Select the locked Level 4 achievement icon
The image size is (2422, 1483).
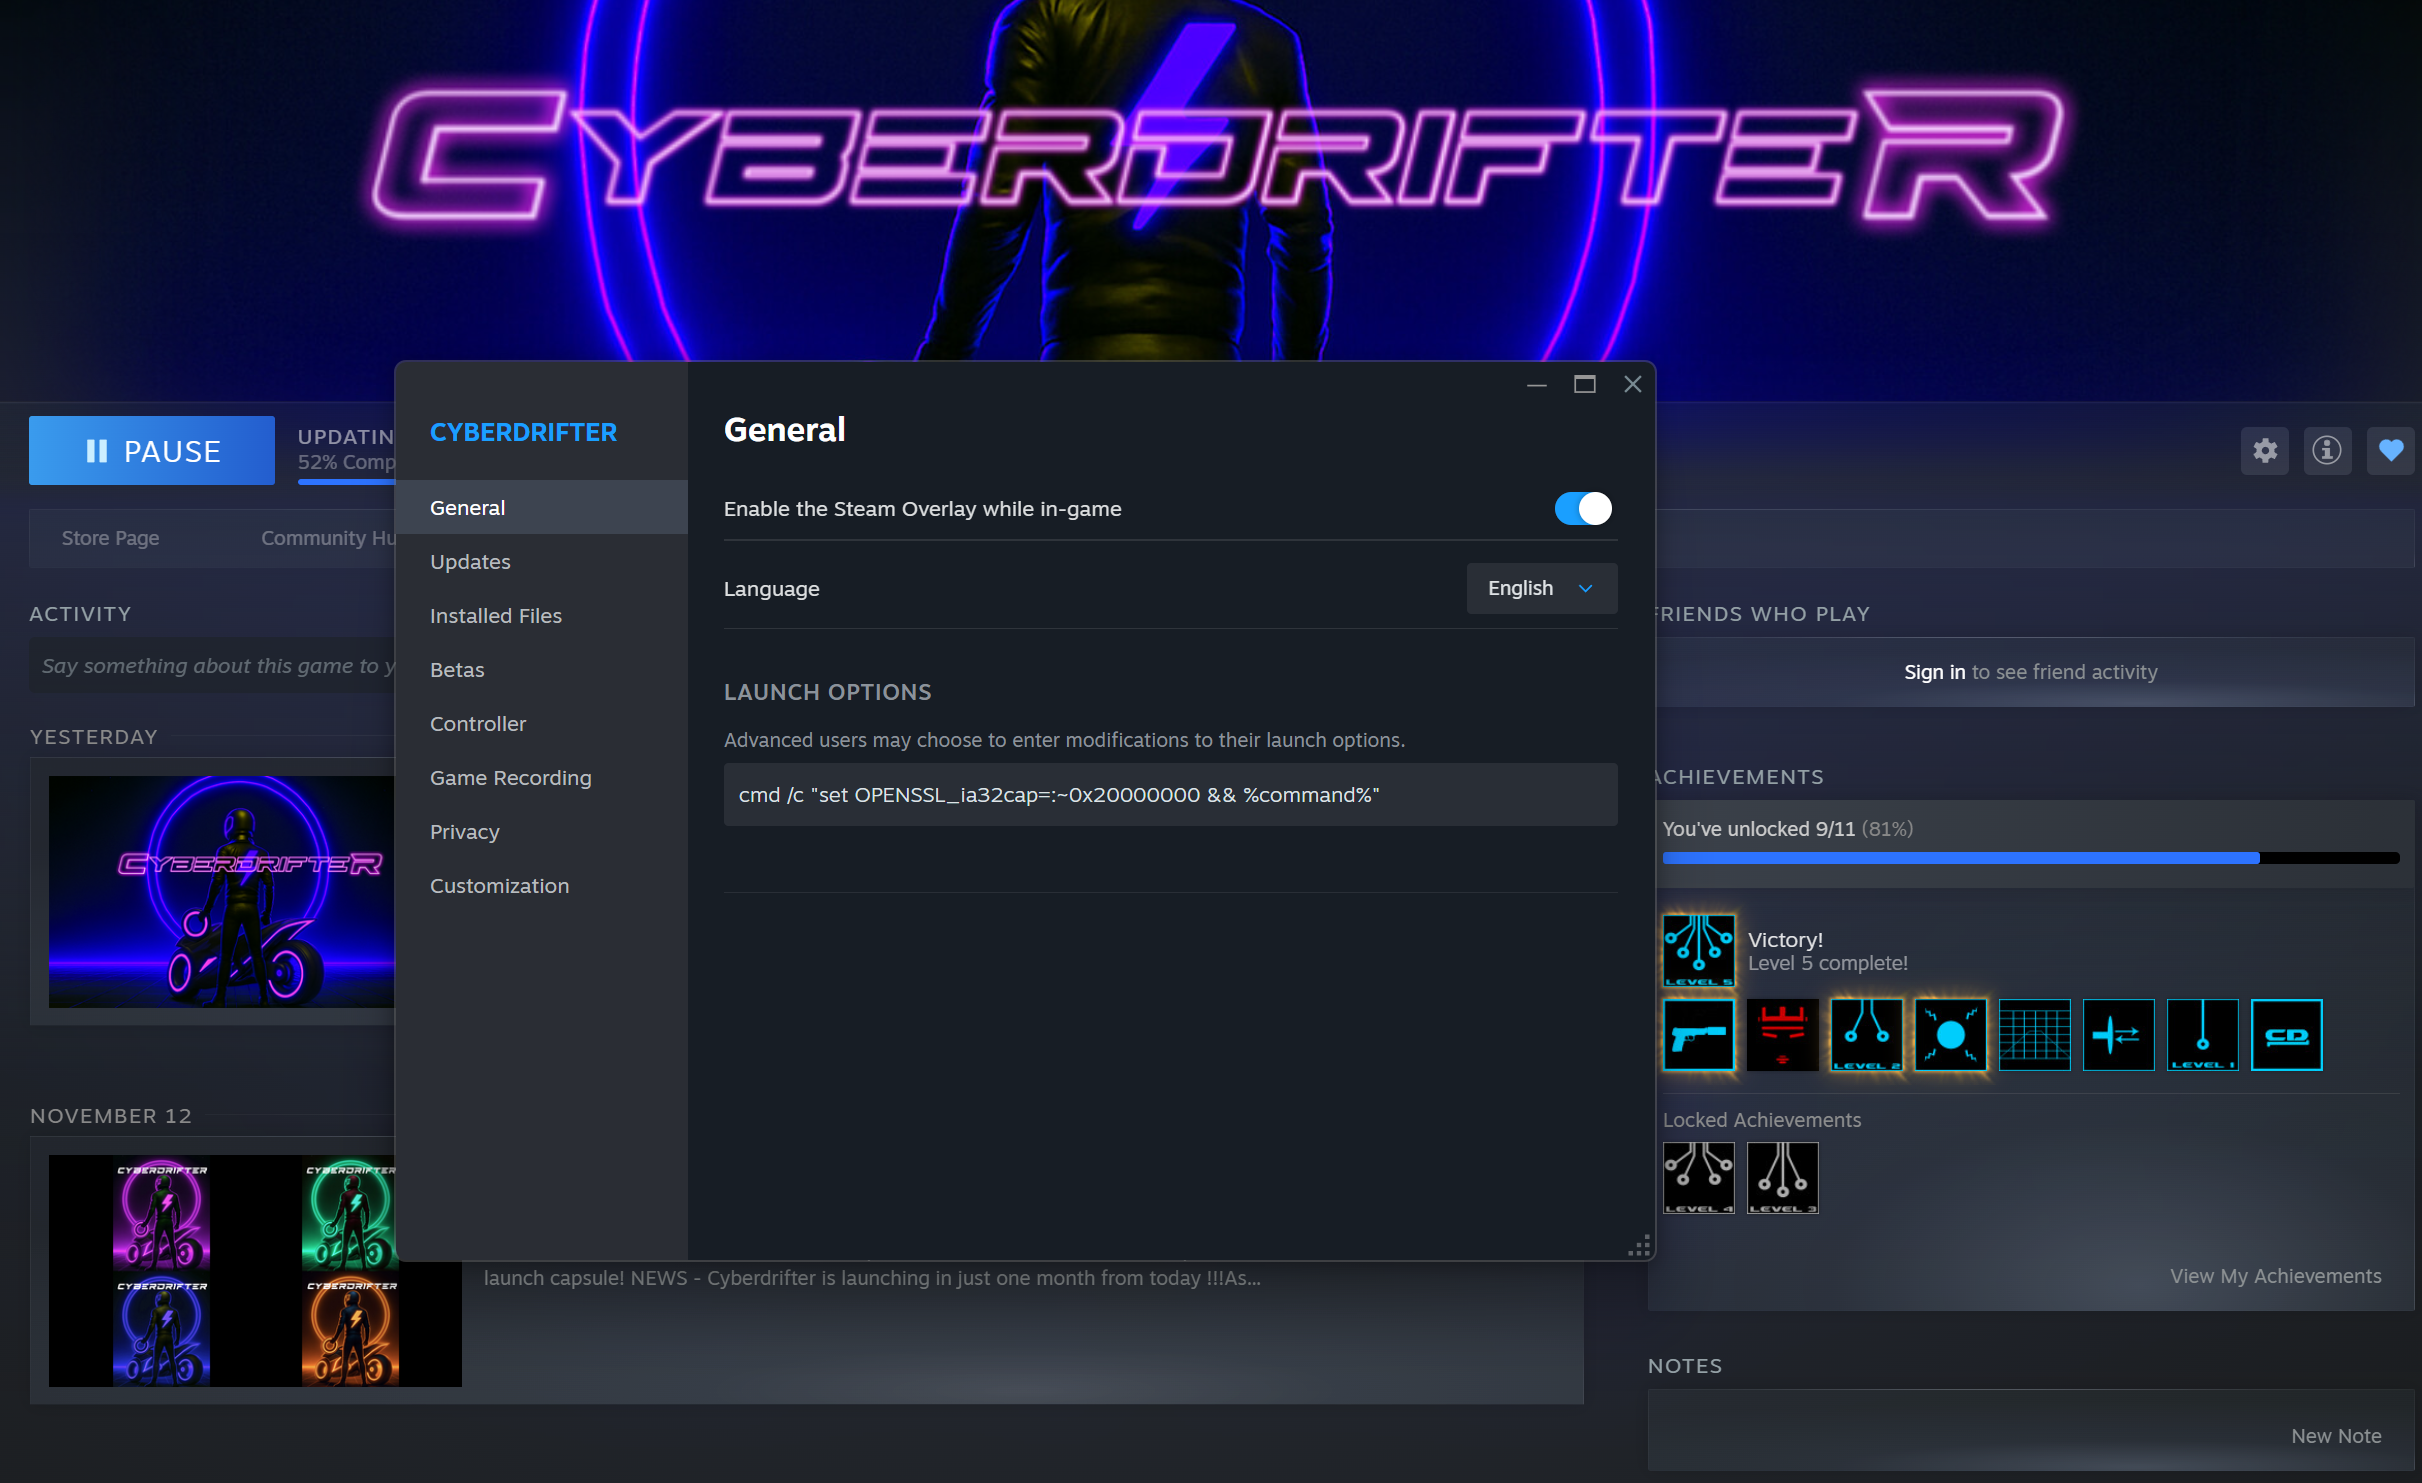pyautogui.click(x=1699, y=1178)
